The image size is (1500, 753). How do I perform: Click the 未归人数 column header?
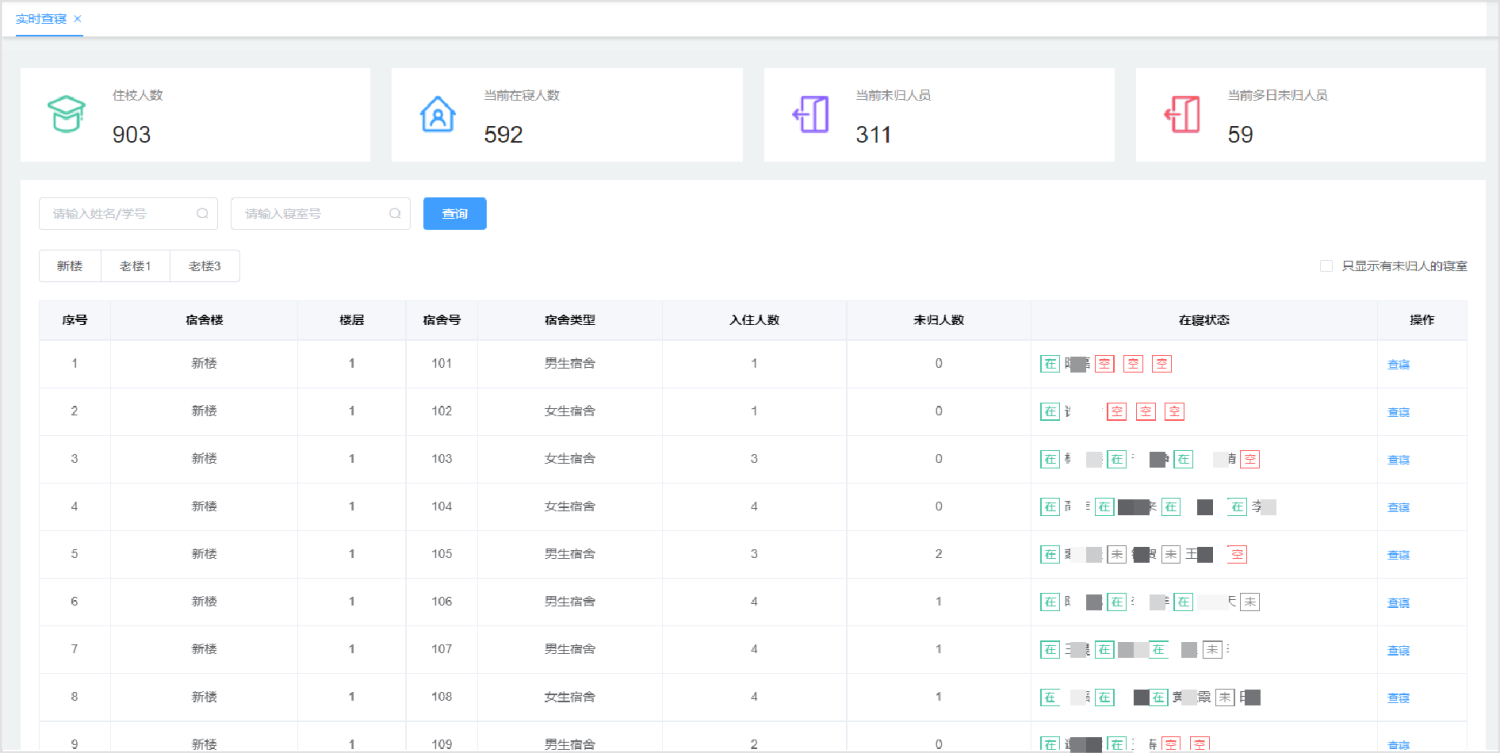click(x=939, y=320)
